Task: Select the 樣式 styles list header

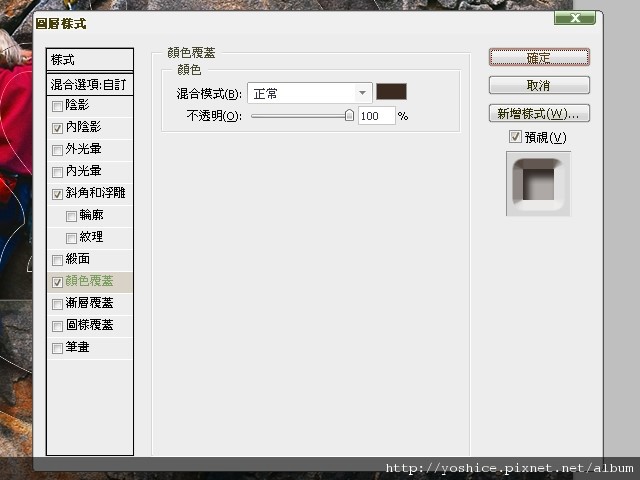Action: click(90, 60)
